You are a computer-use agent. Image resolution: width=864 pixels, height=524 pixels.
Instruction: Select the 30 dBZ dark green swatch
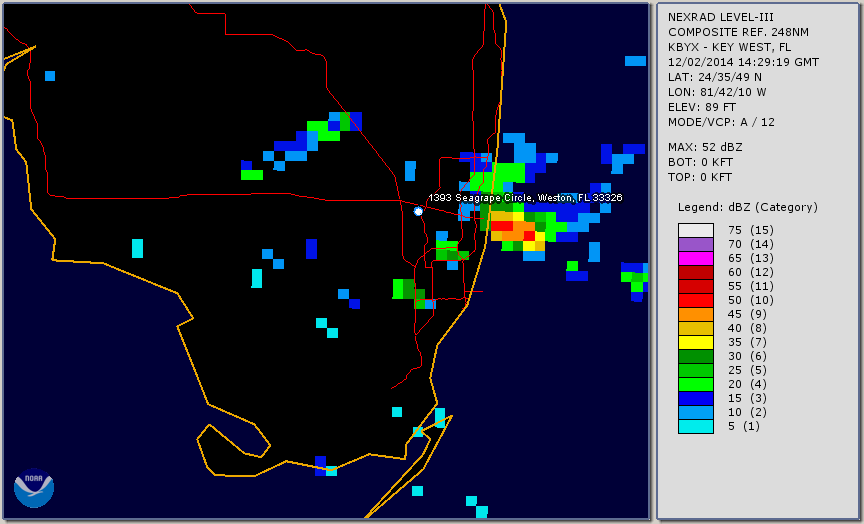[696, 356]
